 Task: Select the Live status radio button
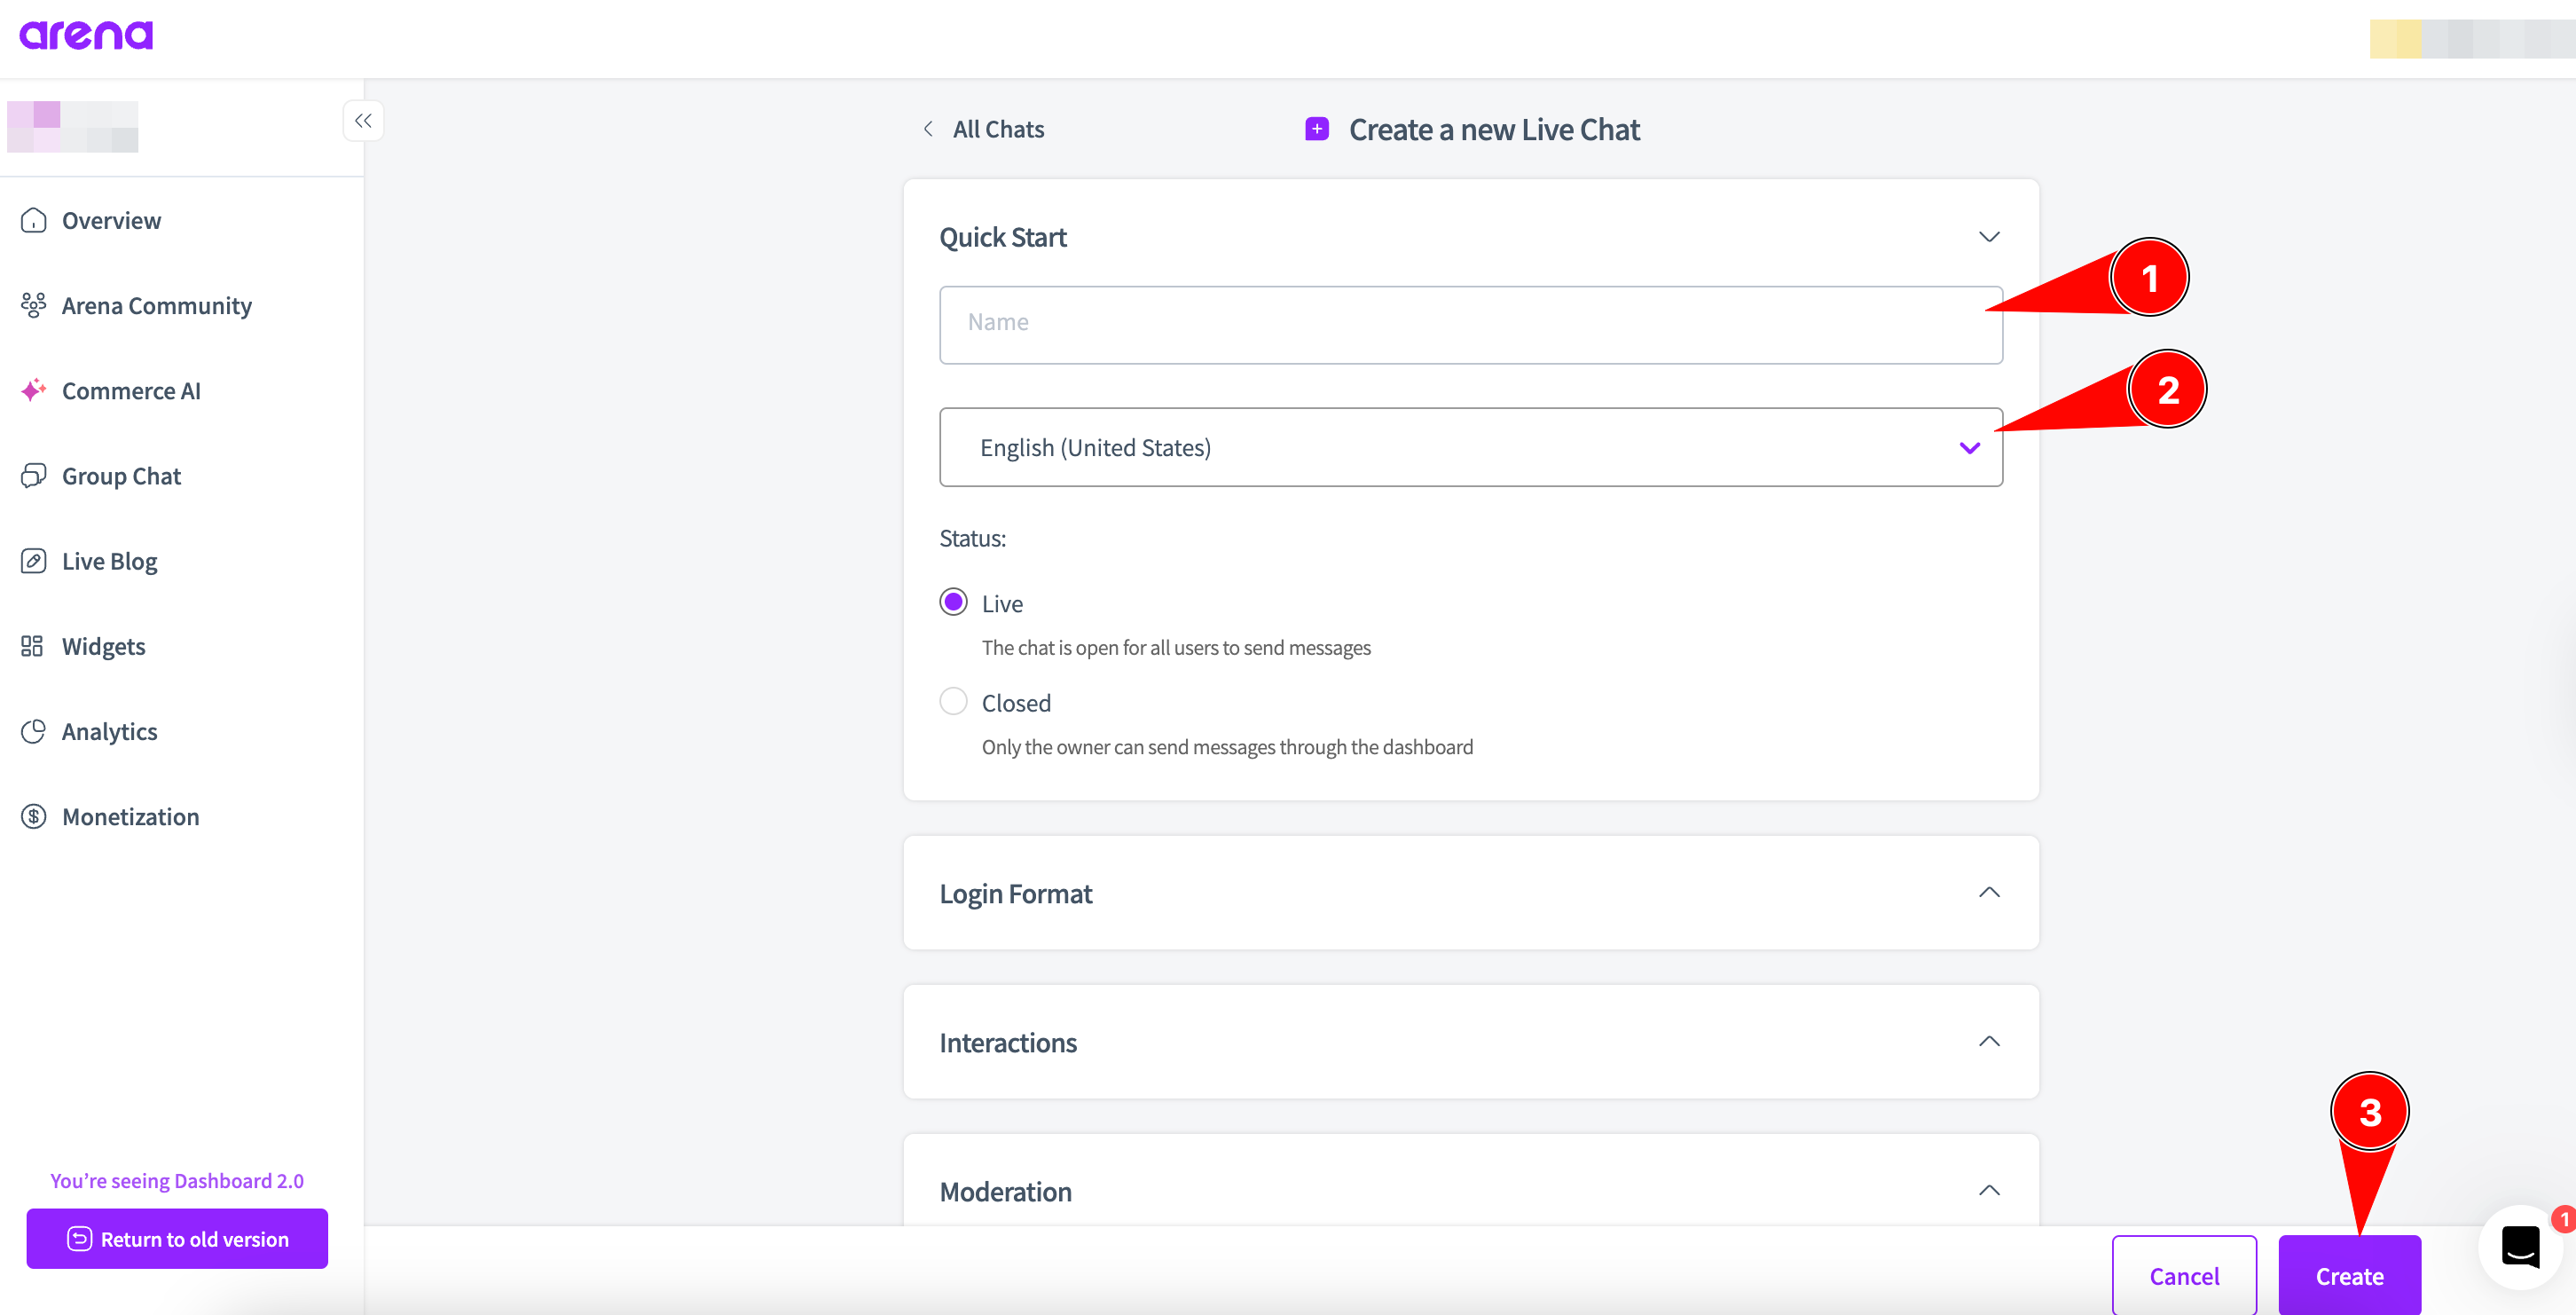[x=953, y=602]
